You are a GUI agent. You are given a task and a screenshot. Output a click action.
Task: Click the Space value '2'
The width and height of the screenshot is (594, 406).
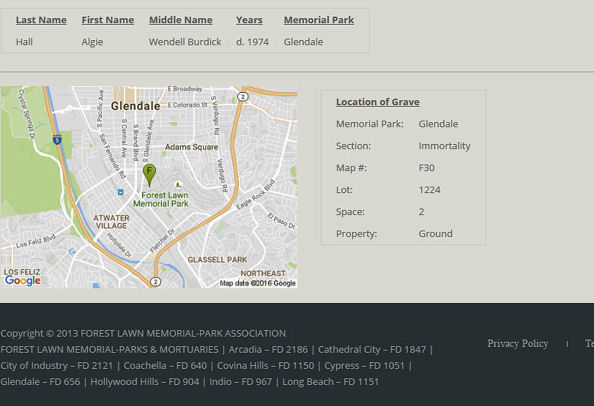click(x=421, y=212)
